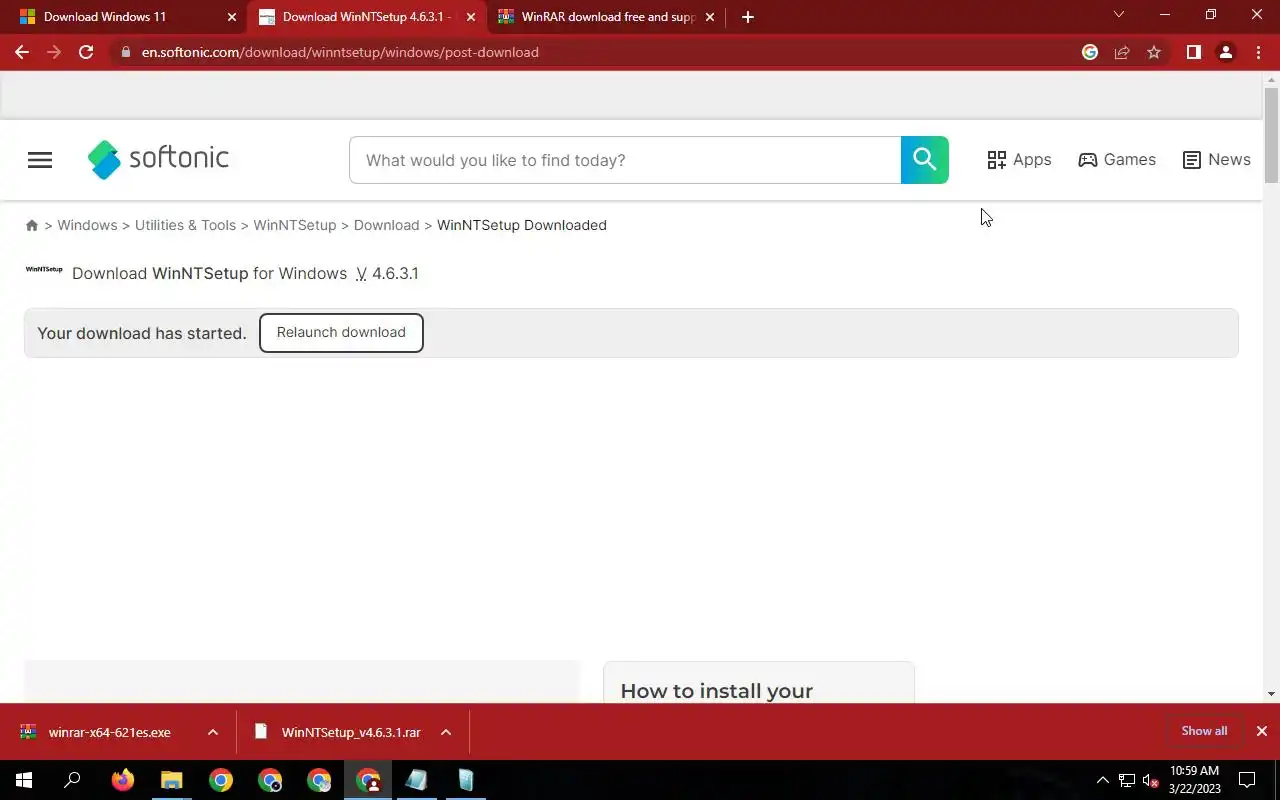Go forward in browser history

[54, 52]
